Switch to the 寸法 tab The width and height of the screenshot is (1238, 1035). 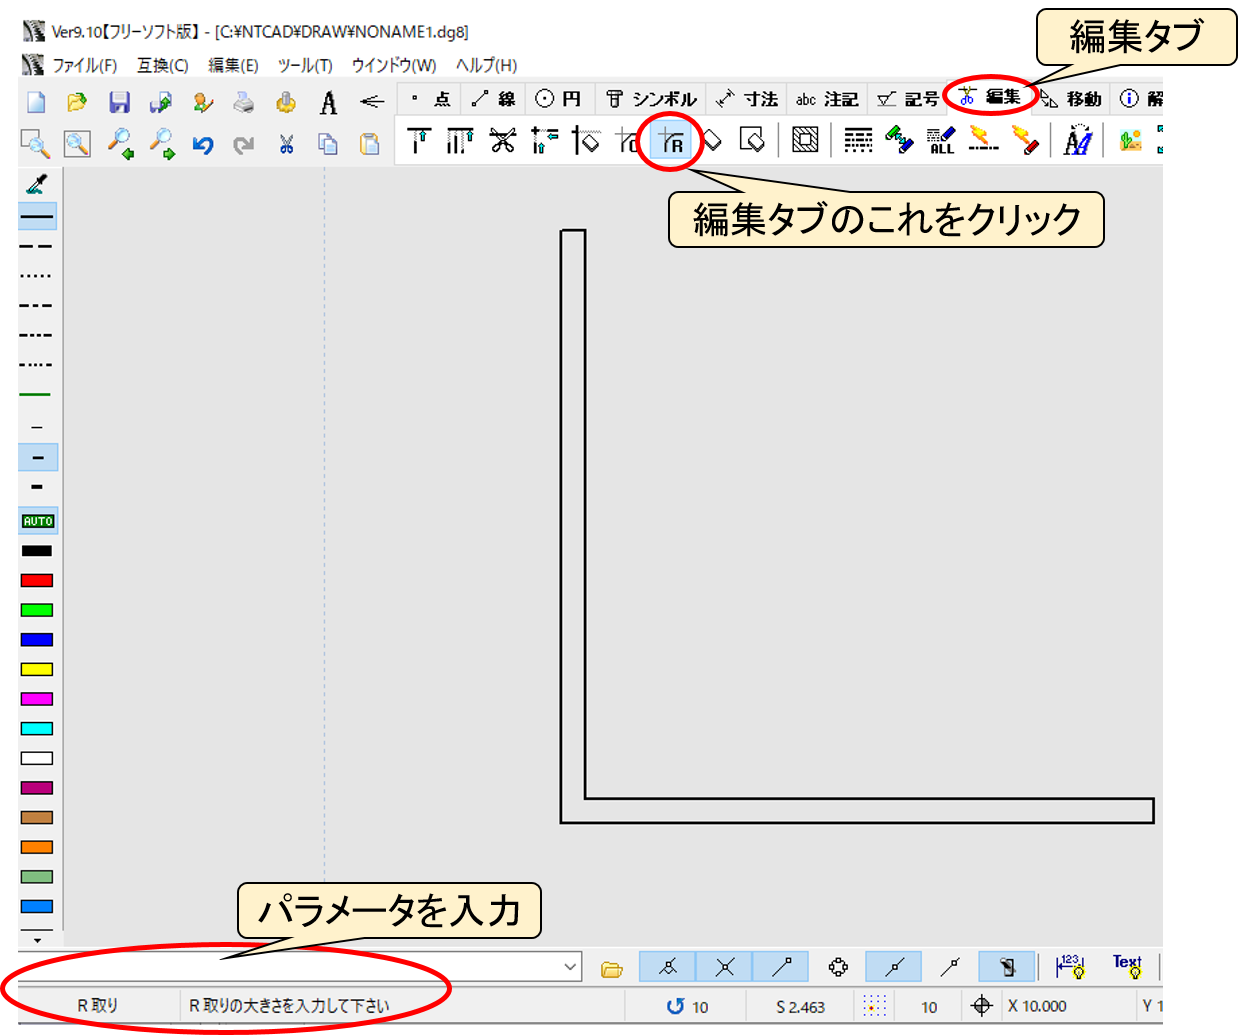(x=747, y=98)
